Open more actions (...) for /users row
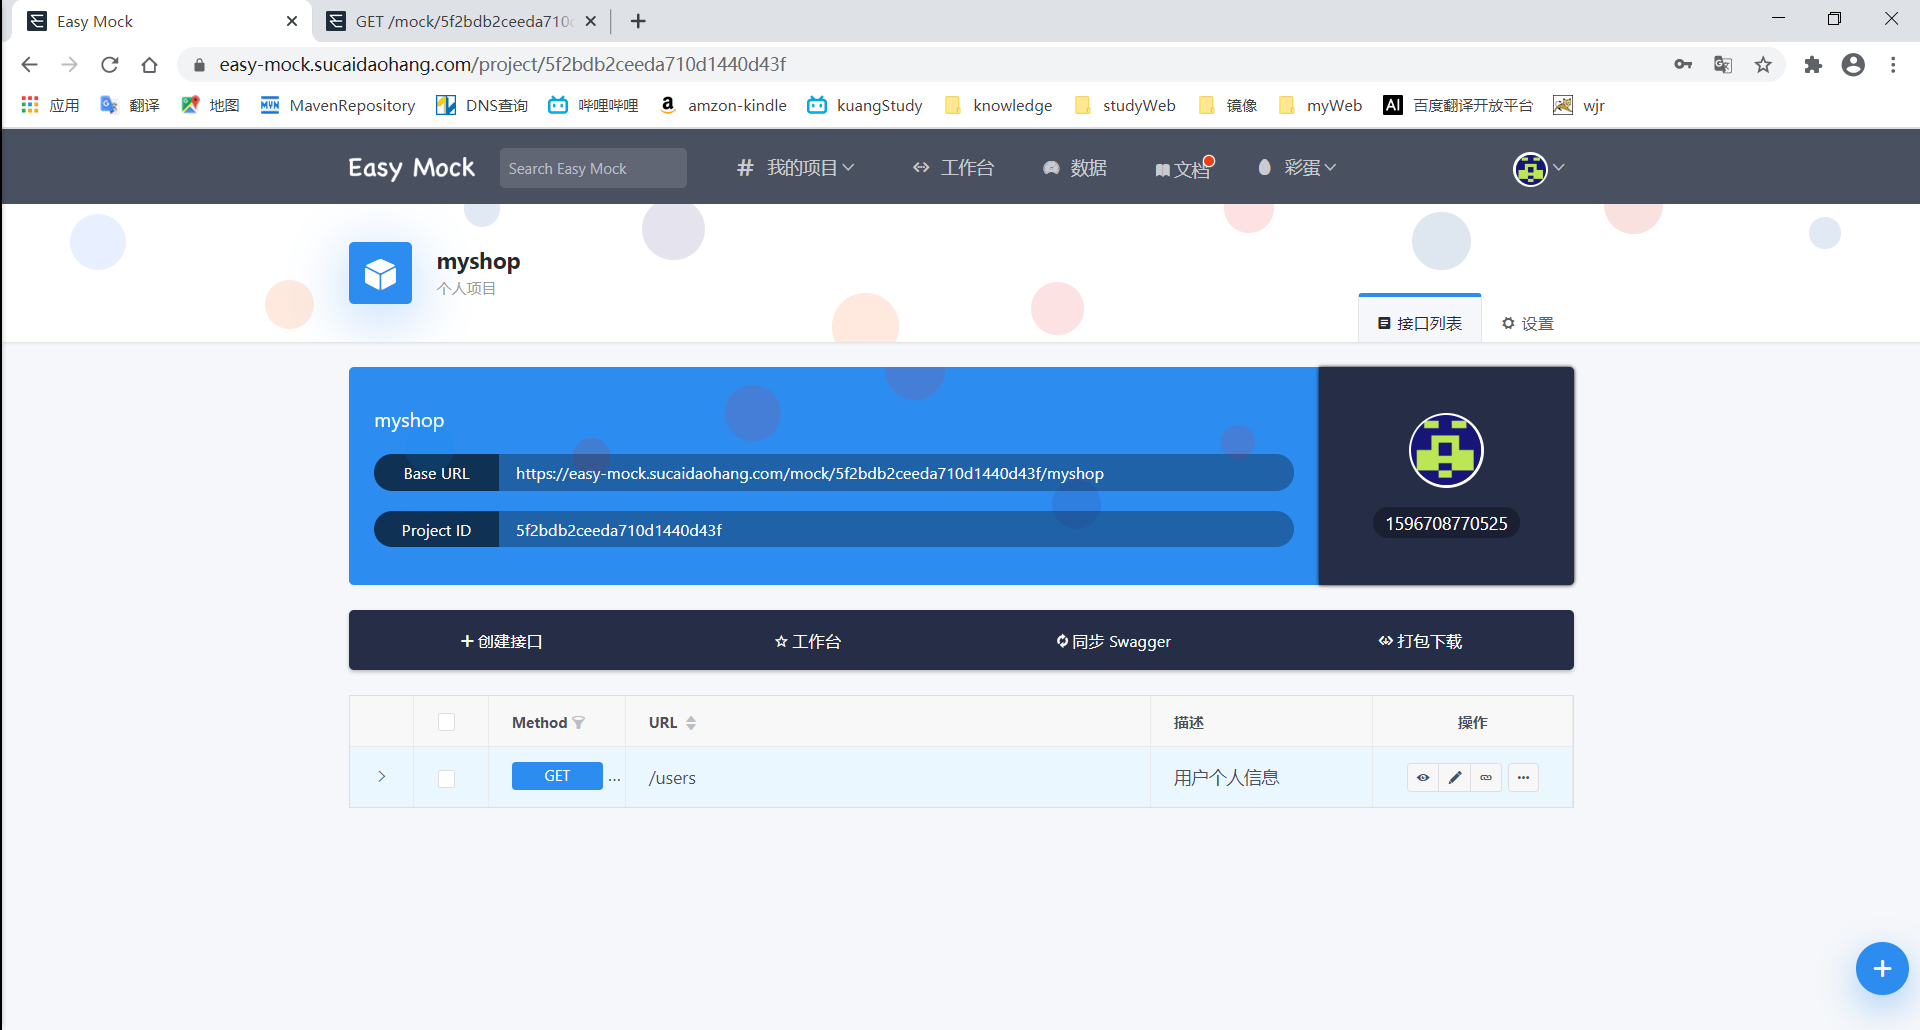The height and width of the screenshot is (1030, 1920). click(1521, 777)
